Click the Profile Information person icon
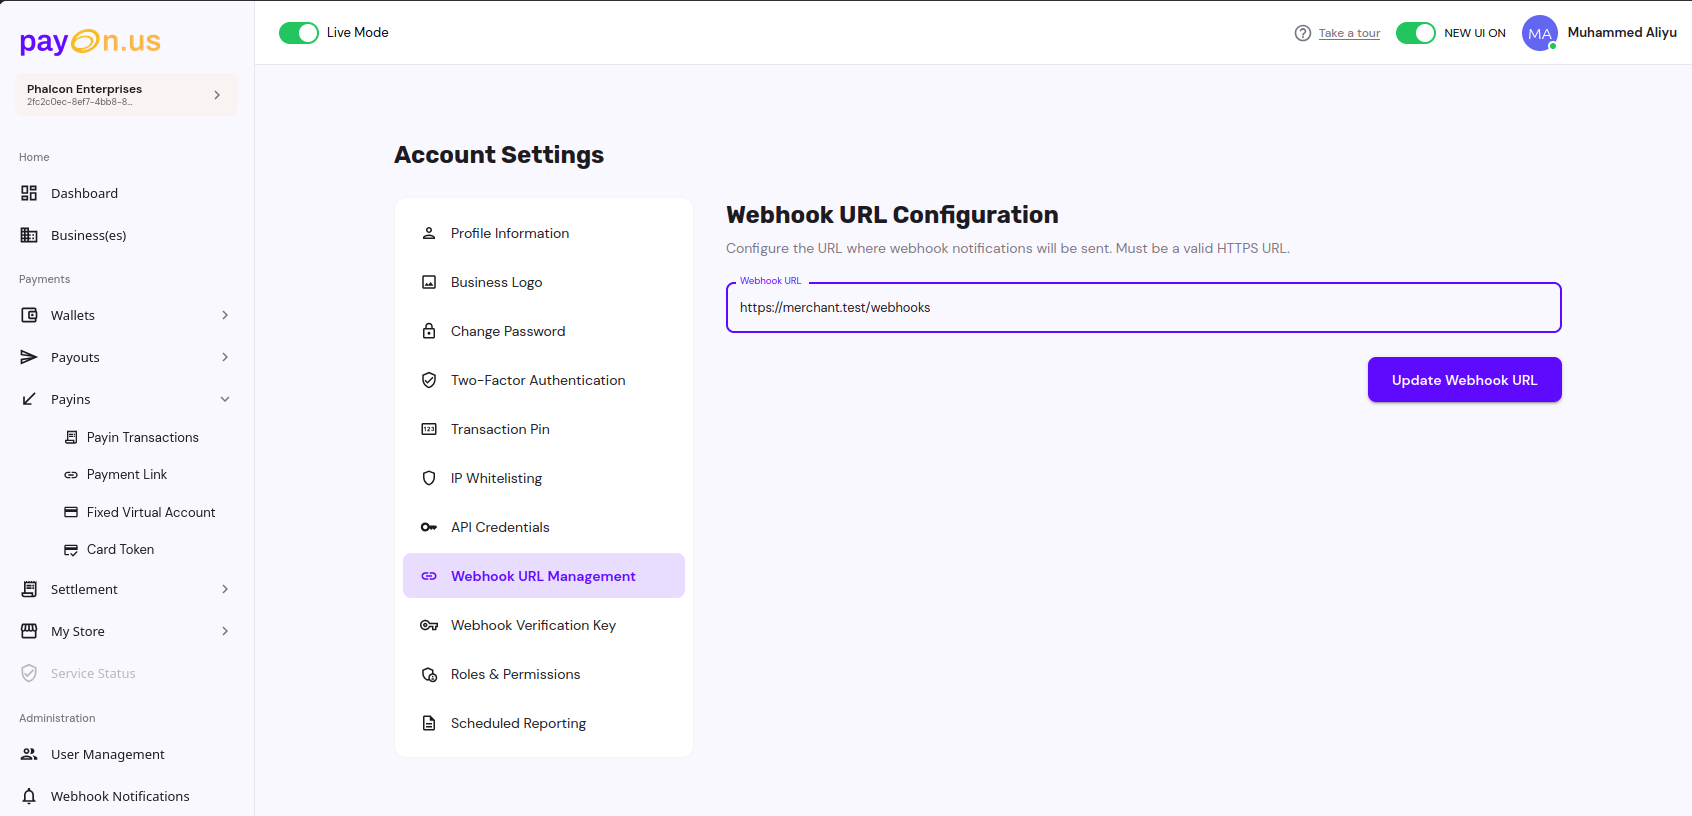Screen dimensions: 1692x816 (429, 233)
